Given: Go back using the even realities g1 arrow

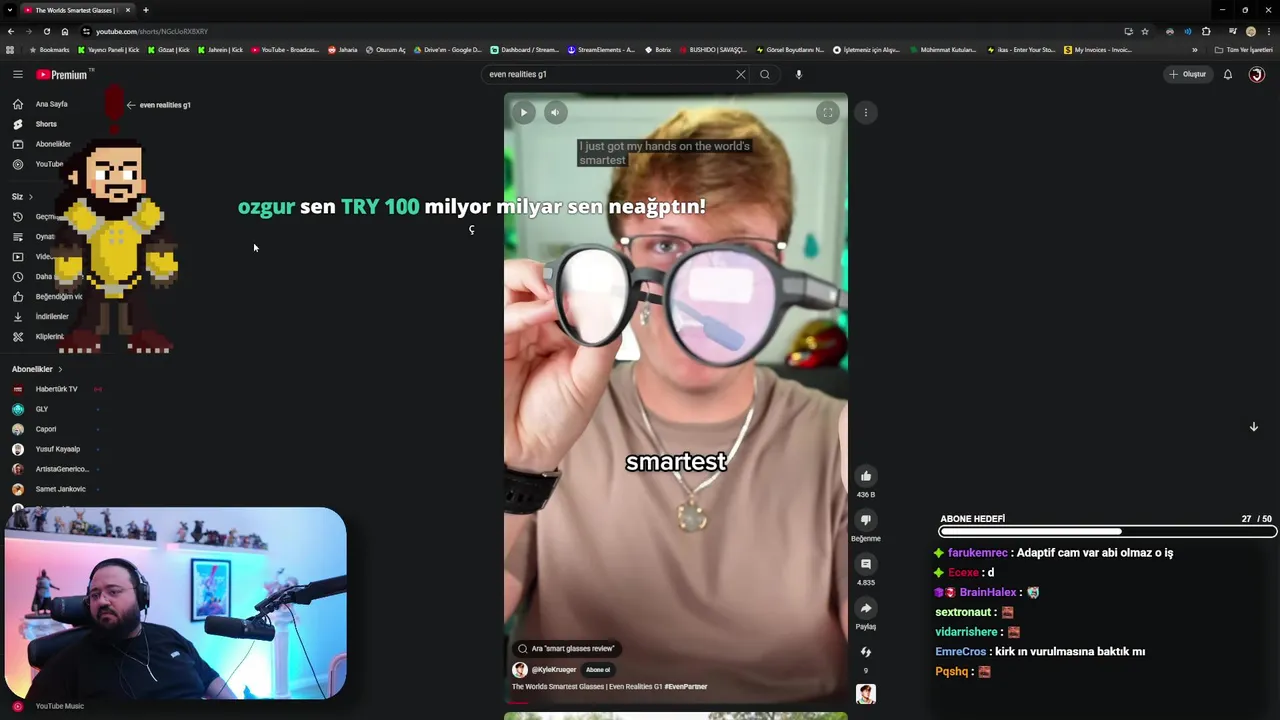Looking at the screenshot, I should pos(131,105).
